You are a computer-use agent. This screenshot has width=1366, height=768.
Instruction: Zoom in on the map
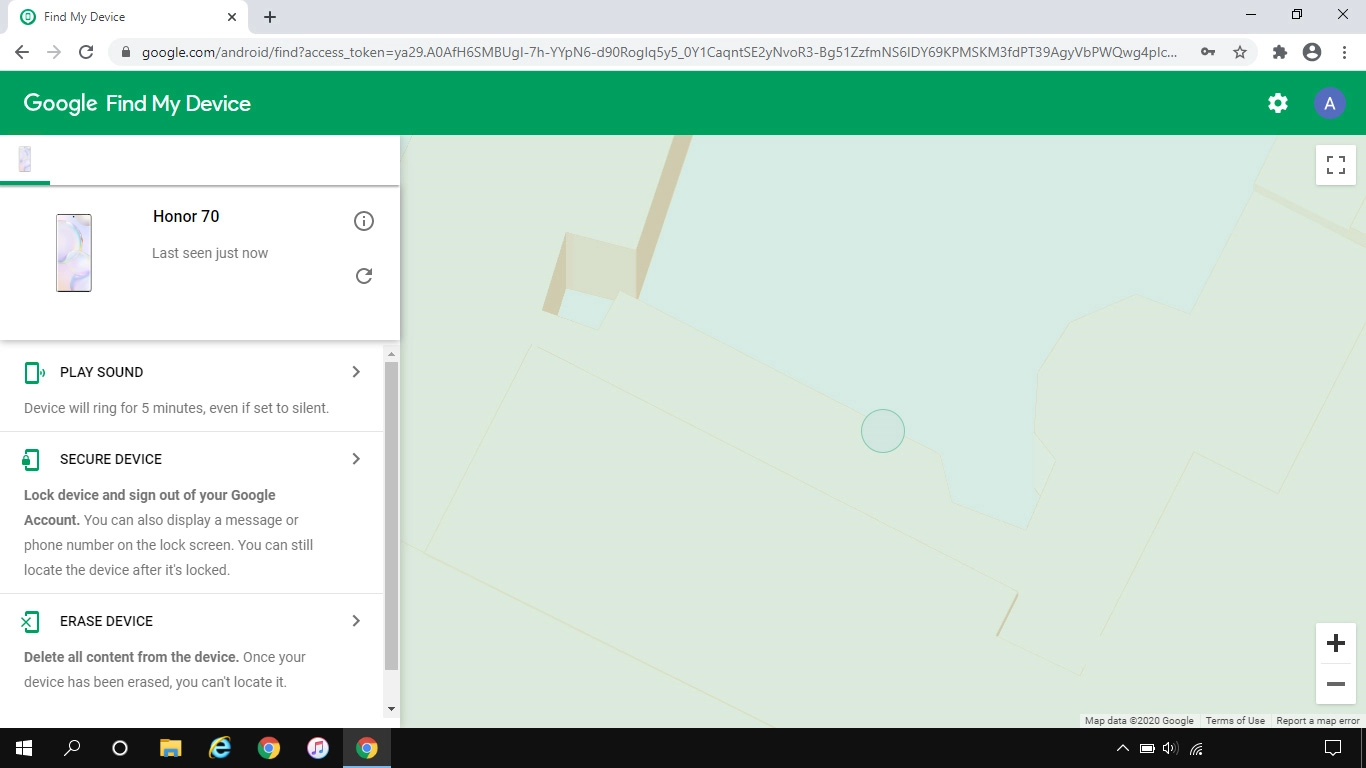(x=1335, y=643)
